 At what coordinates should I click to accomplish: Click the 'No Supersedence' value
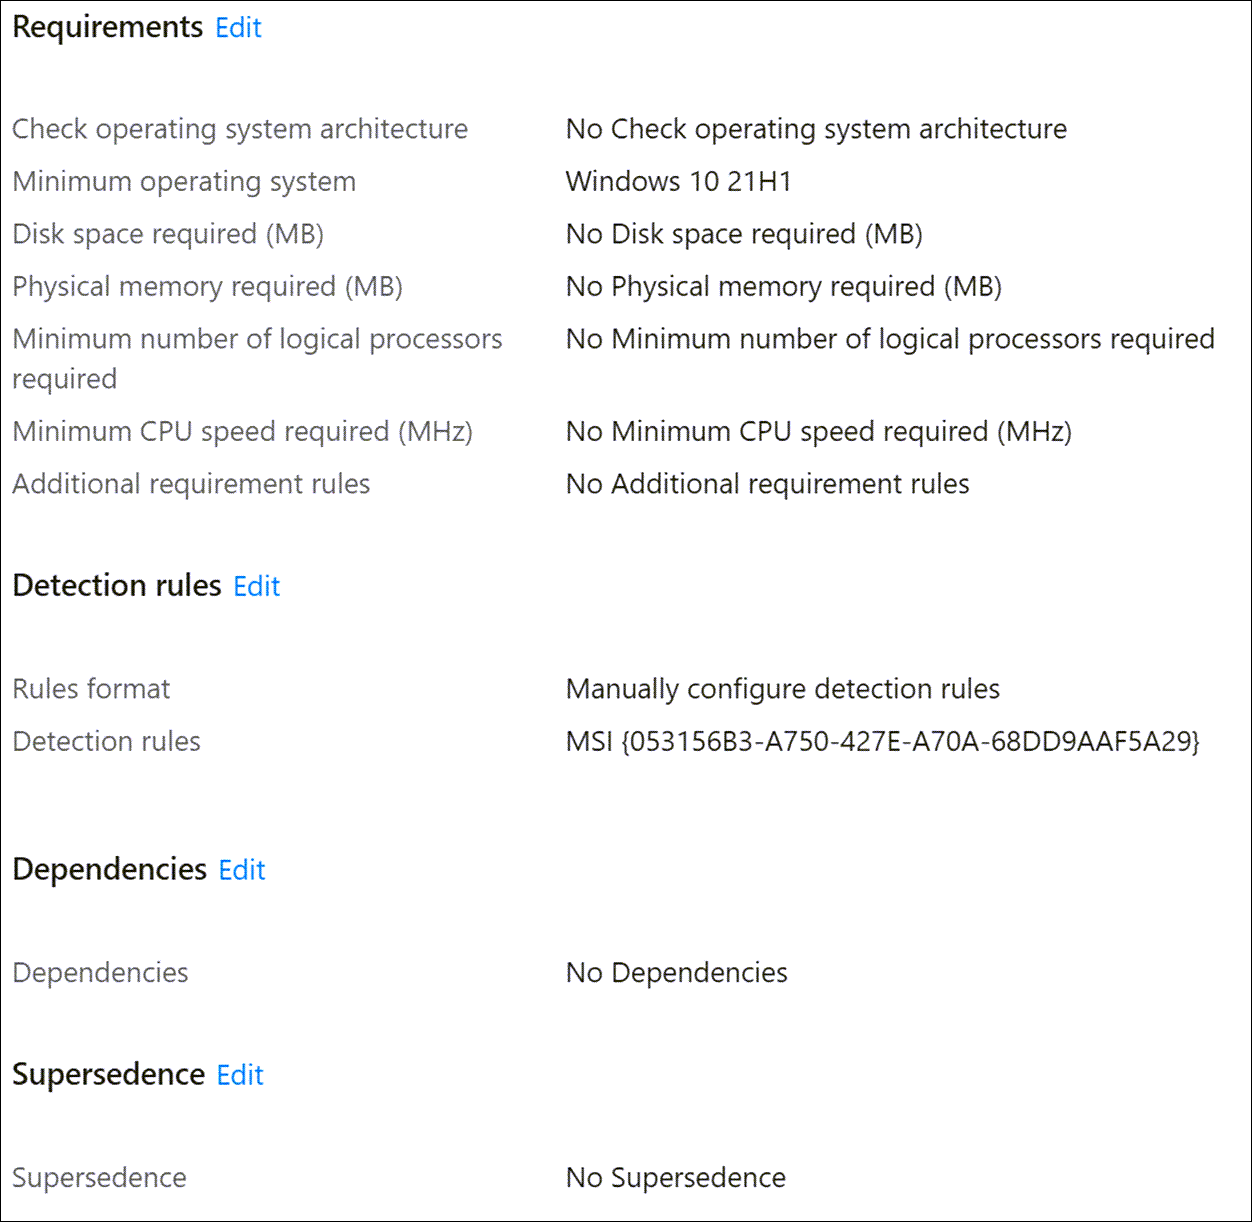coord(675,1178)
